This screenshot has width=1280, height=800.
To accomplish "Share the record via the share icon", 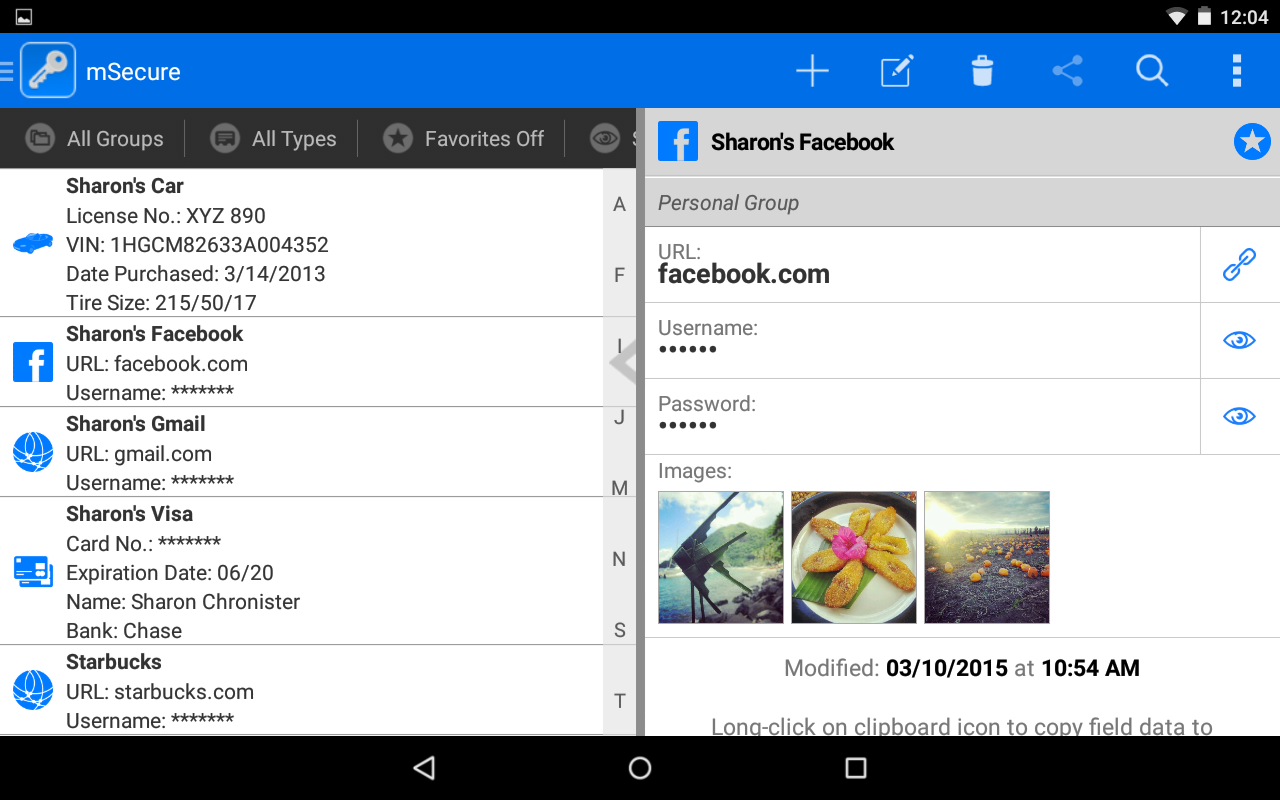I will point(1067,70).
